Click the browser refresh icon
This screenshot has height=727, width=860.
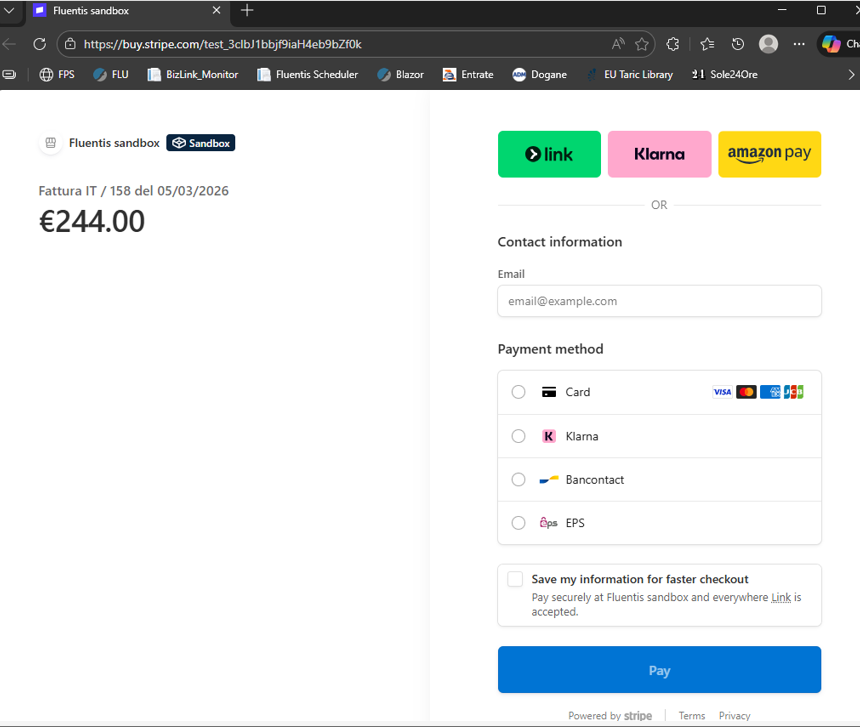click(x=39, y=44)
